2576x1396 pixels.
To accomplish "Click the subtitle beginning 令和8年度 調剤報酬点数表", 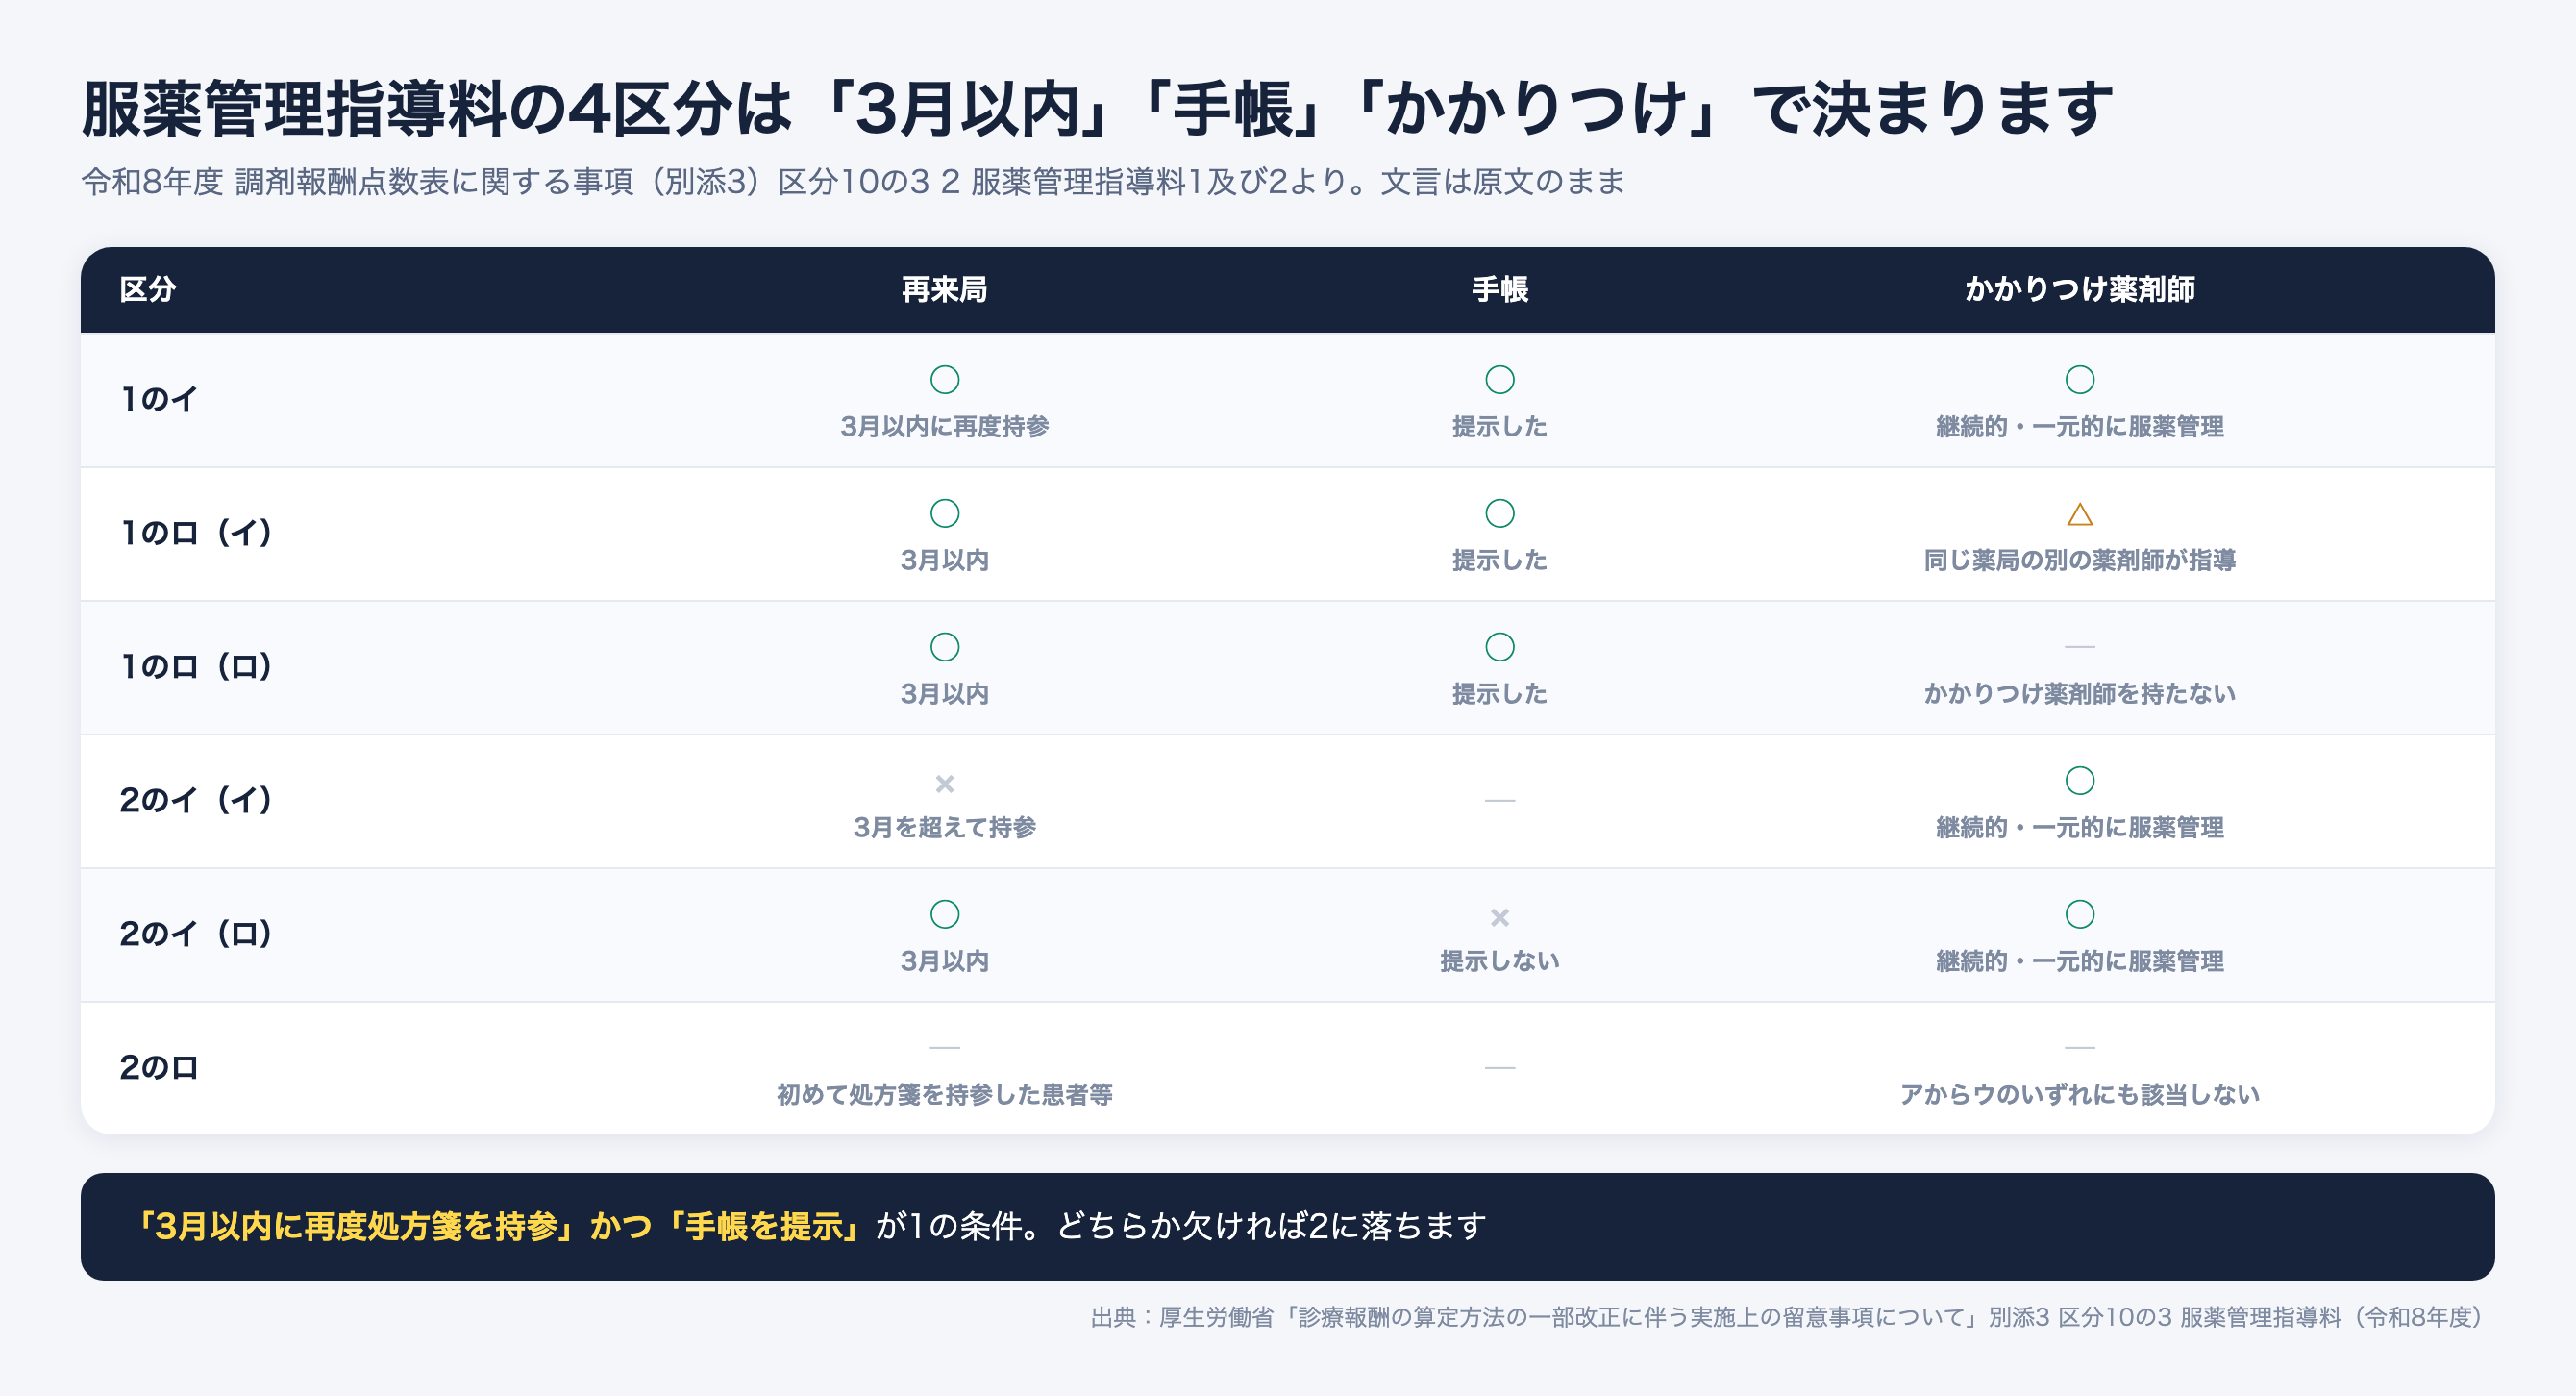I will [x=852, y=182].
